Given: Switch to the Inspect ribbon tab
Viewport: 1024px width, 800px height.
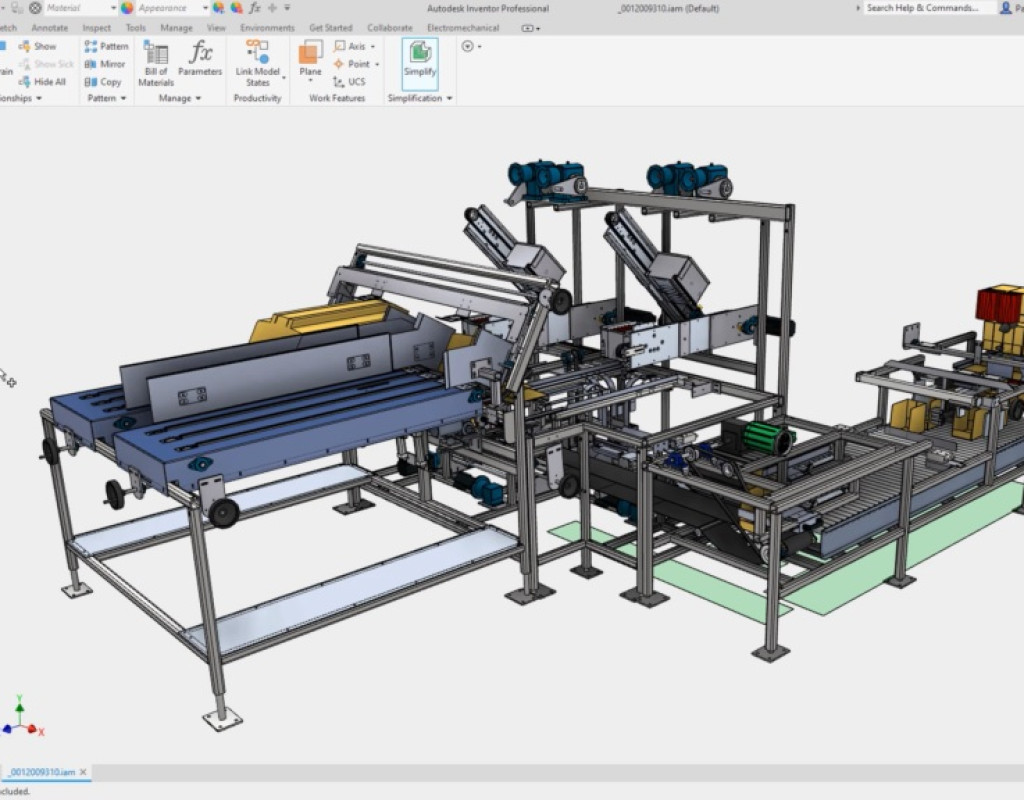Looking at the screenshot, I should [97, 28].
